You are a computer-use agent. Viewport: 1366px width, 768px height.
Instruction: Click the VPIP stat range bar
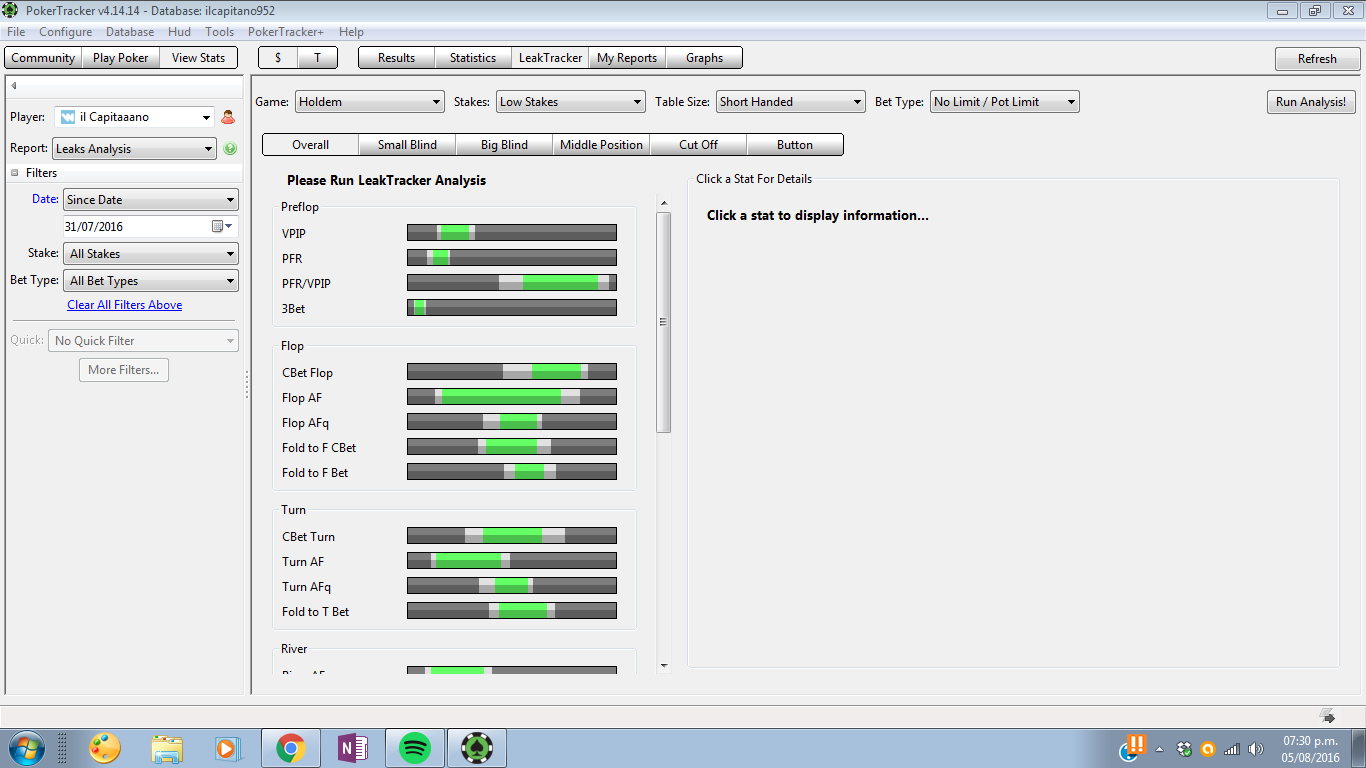click(x=512, y=233)
